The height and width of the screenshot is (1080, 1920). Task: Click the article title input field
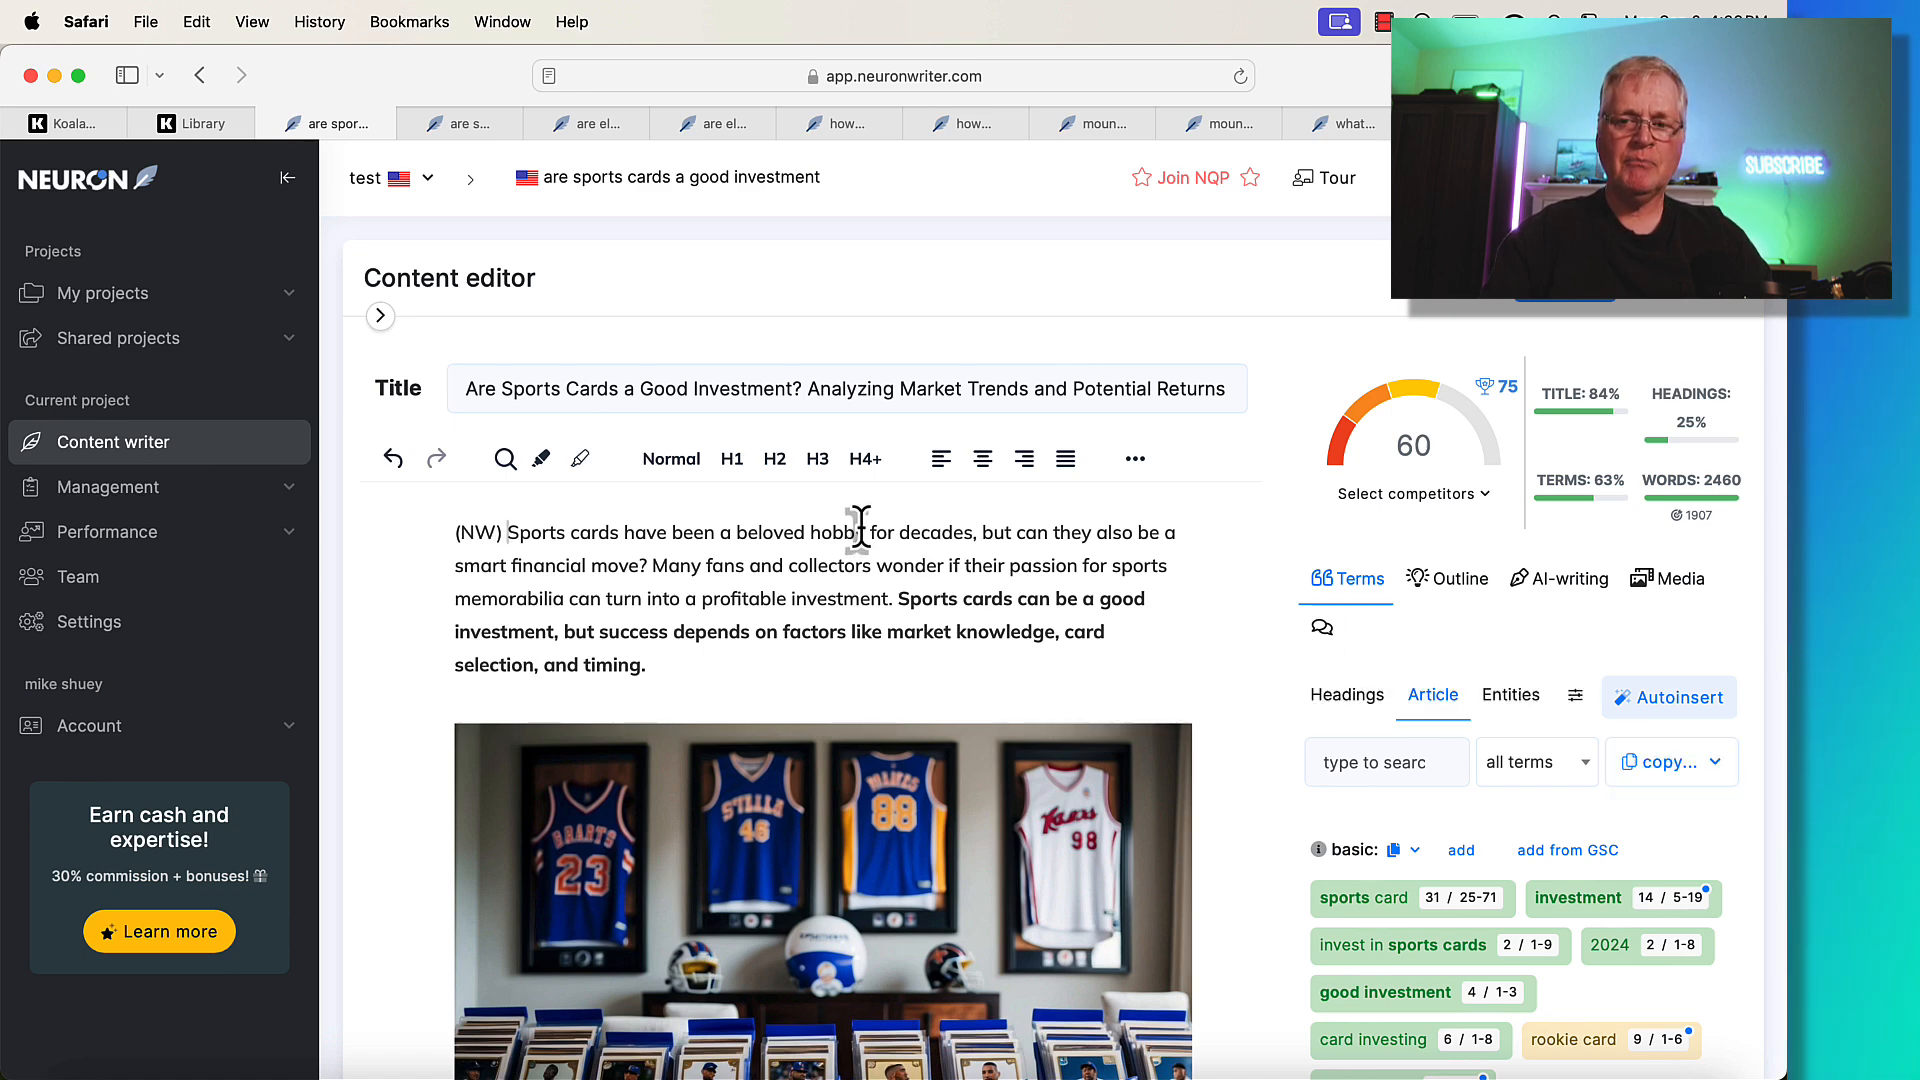pos(845,388)
